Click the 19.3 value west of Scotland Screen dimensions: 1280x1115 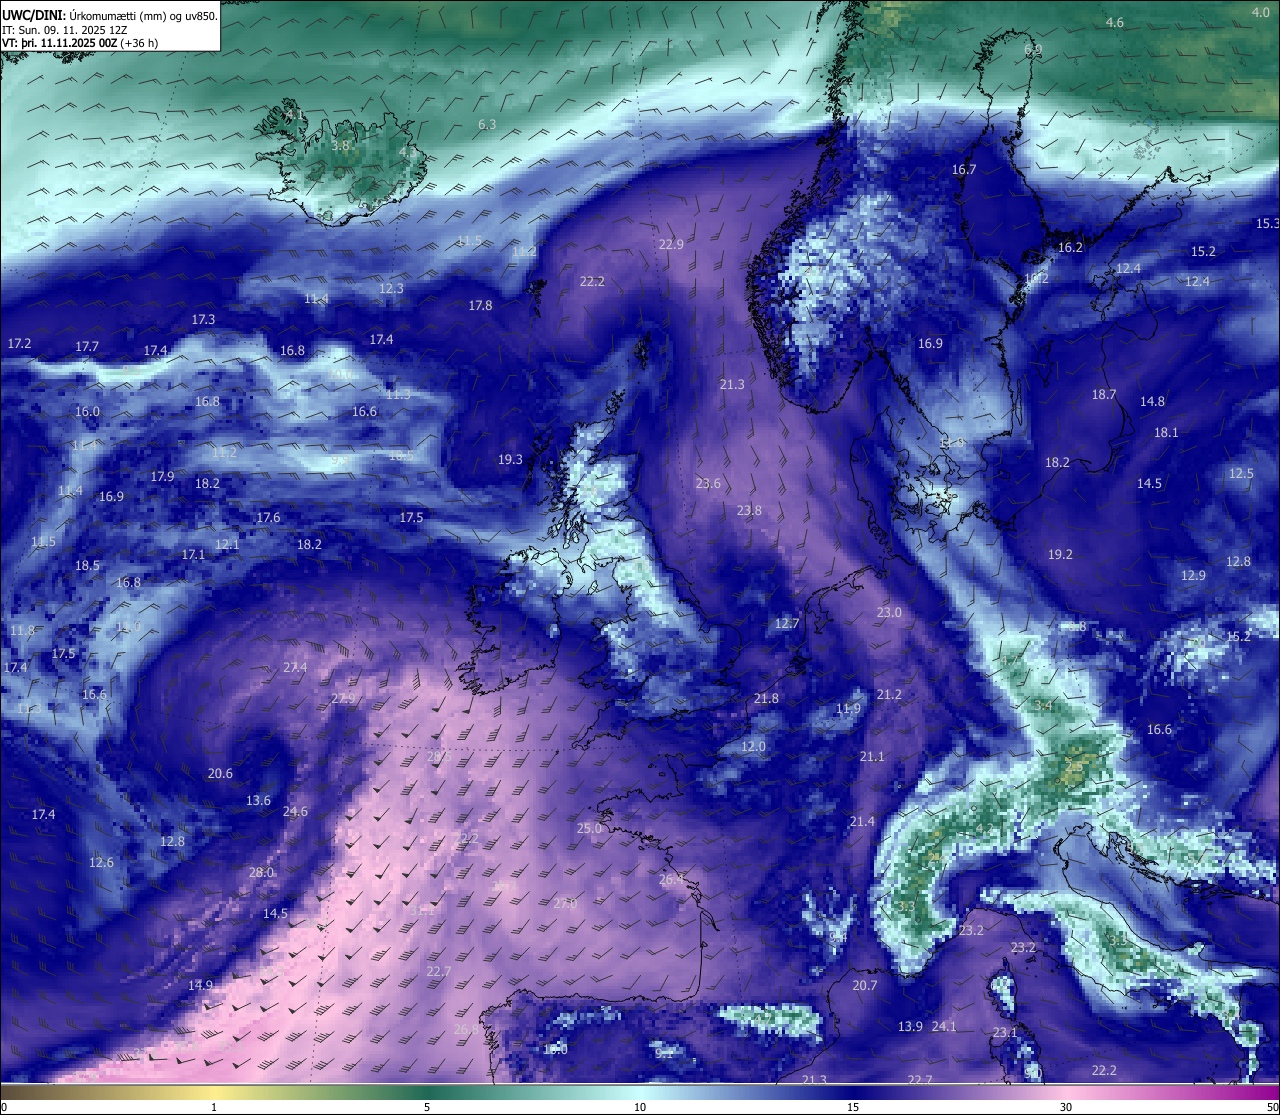(x=510, y=460)
